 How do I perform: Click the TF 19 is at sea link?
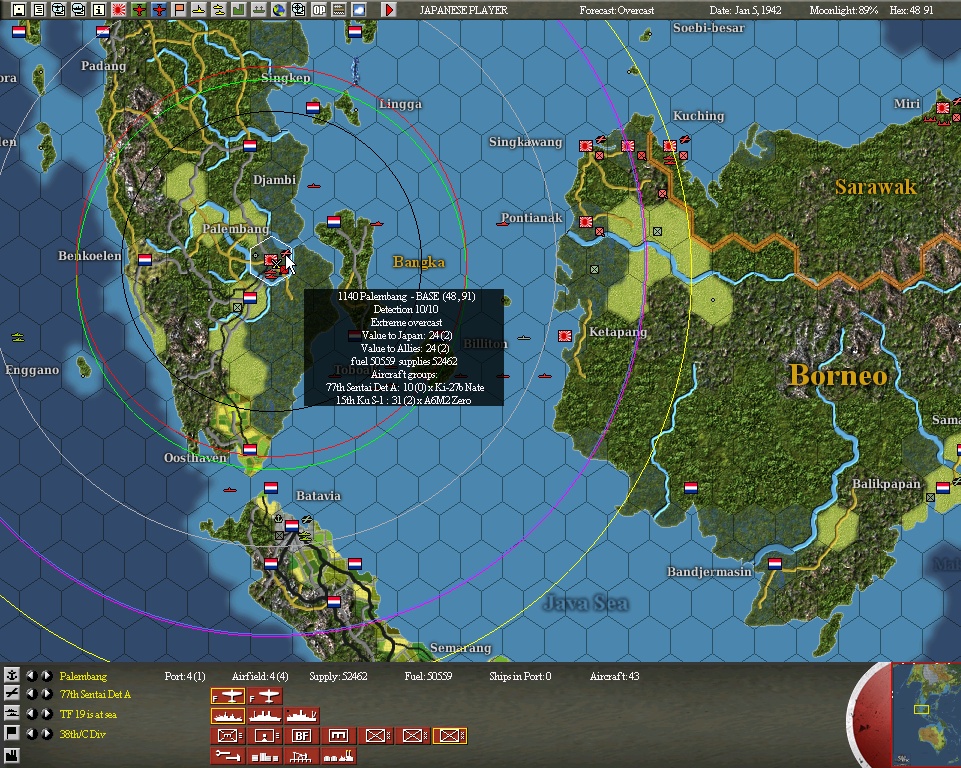[x=88, y=714]
